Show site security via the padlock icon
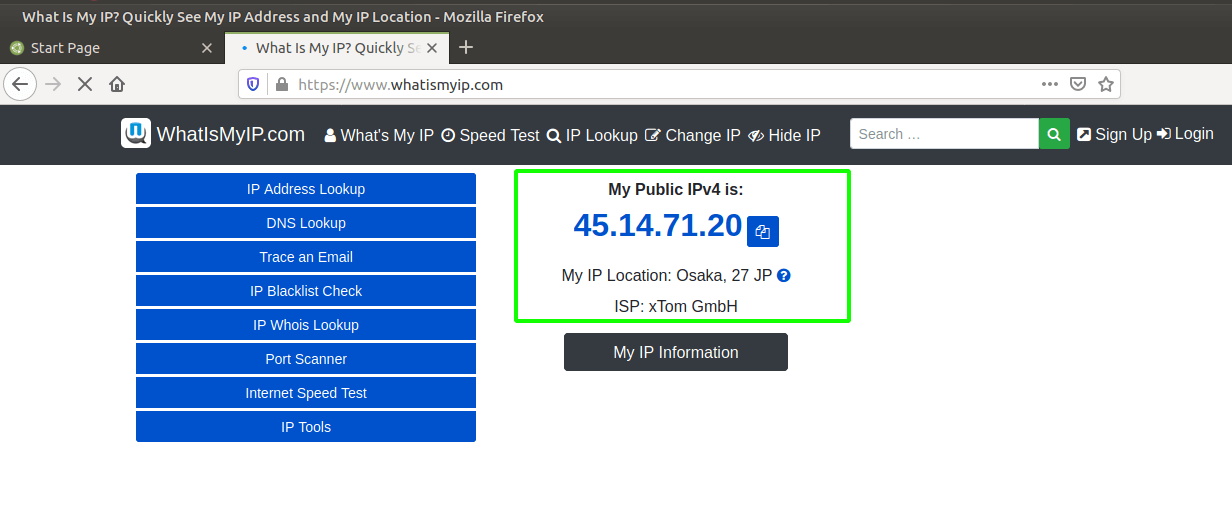Viewport: 1232px width, 511px height. tap(281, 85)
